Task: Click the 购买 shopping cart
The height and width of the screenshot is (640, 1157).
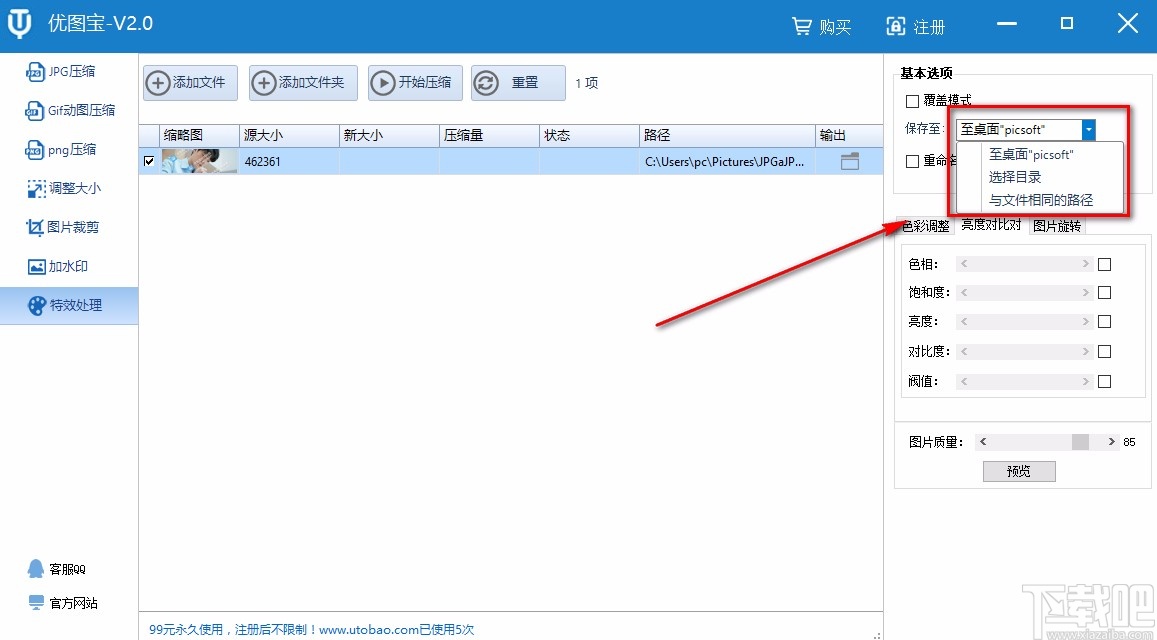Action: click(821, 27)
